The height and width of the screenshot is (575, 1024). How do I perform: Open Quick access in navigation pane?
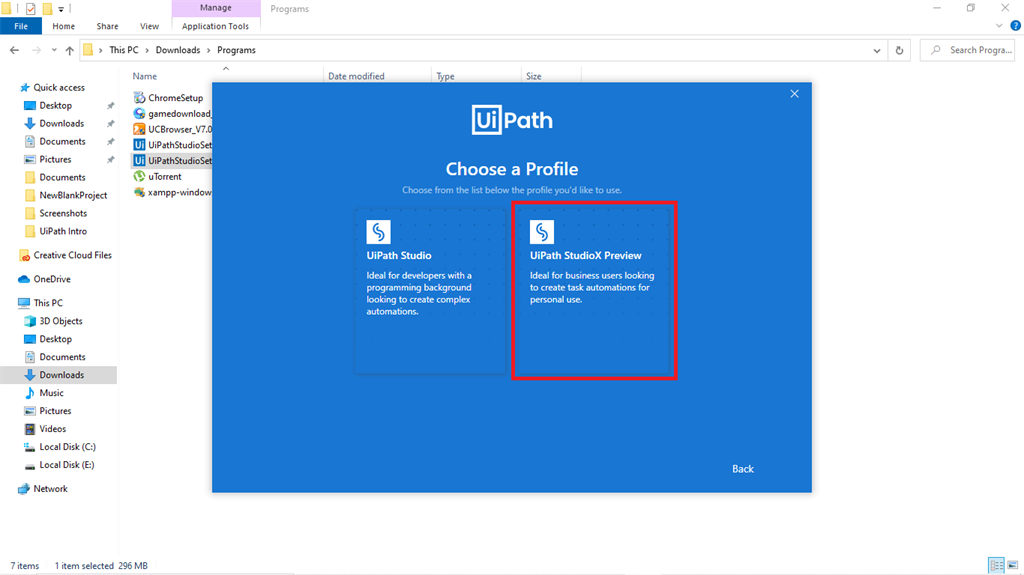coord(59,88)
